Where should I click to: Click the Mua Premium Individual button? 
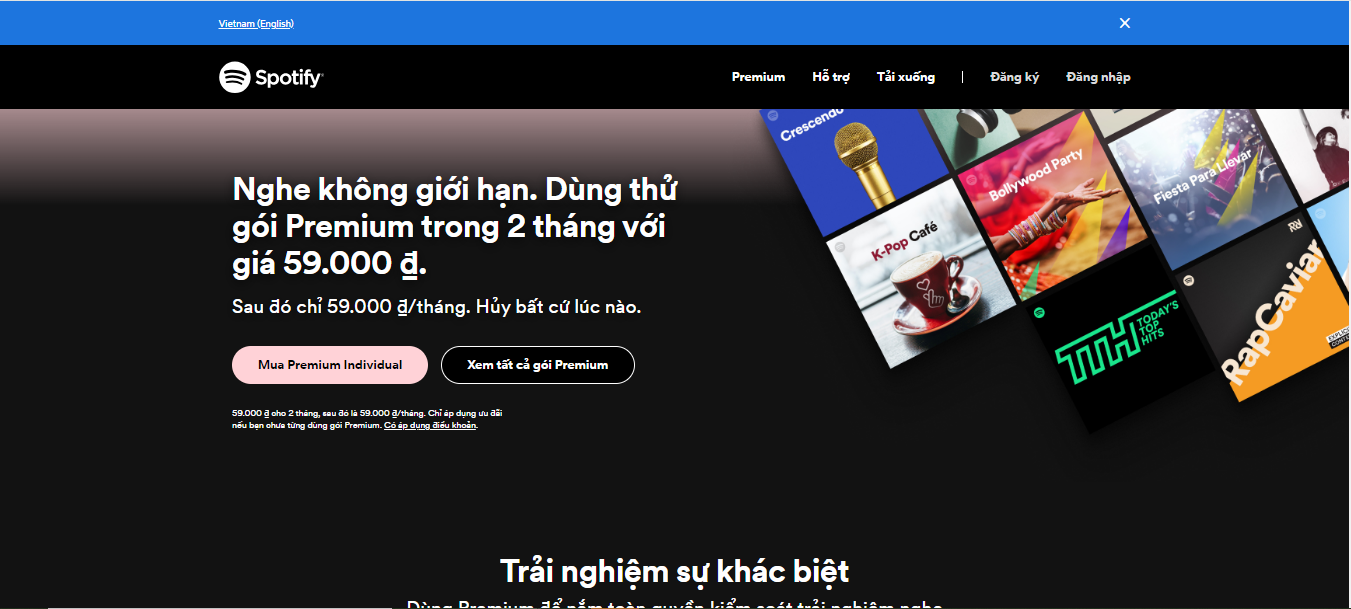pyautogui.click(x=330, y=365)
